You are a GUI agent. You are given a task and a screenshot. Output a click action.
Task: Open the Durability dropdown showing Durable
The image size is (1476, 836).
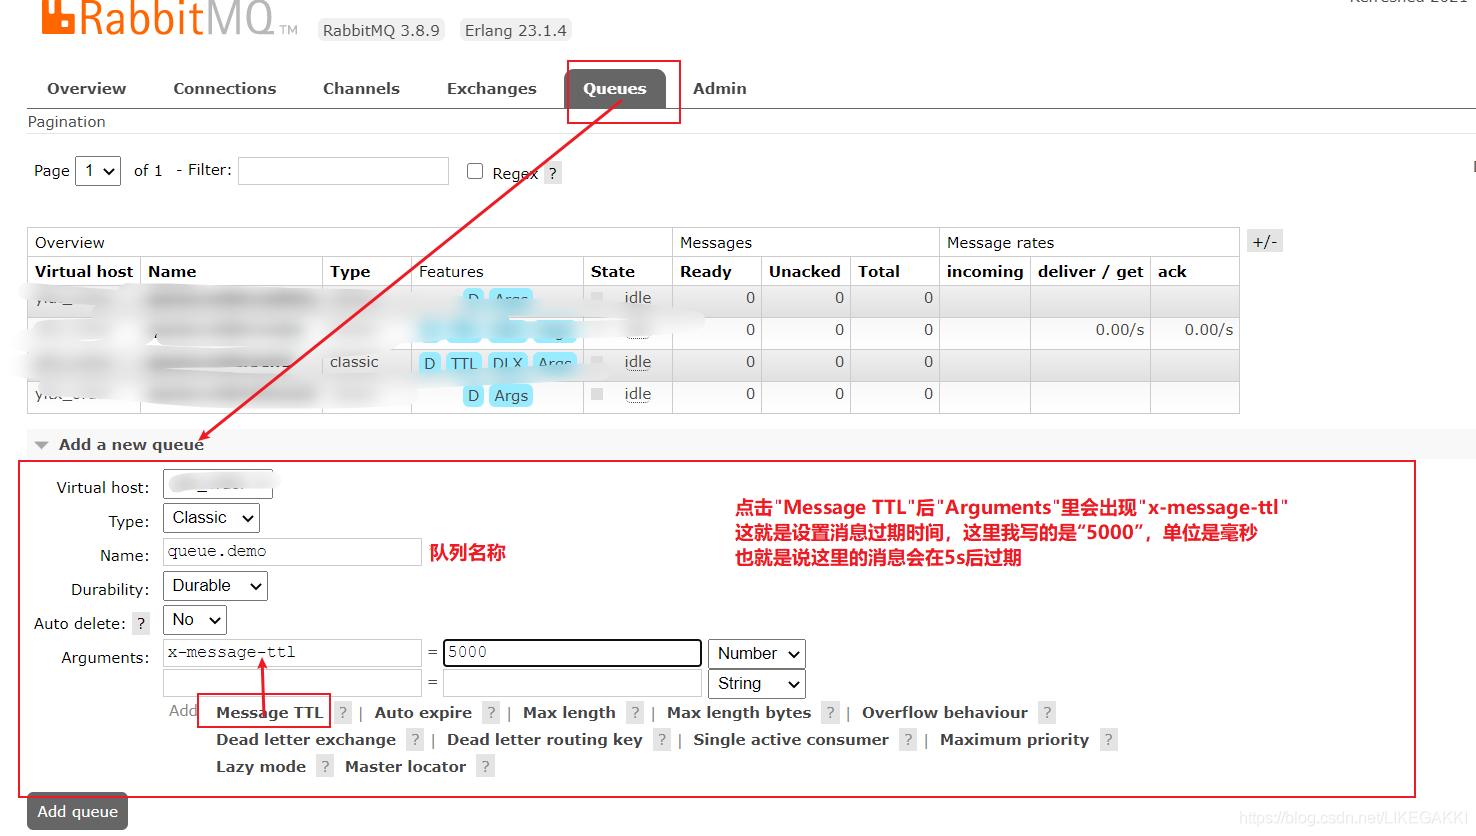[x=215, y=586]
